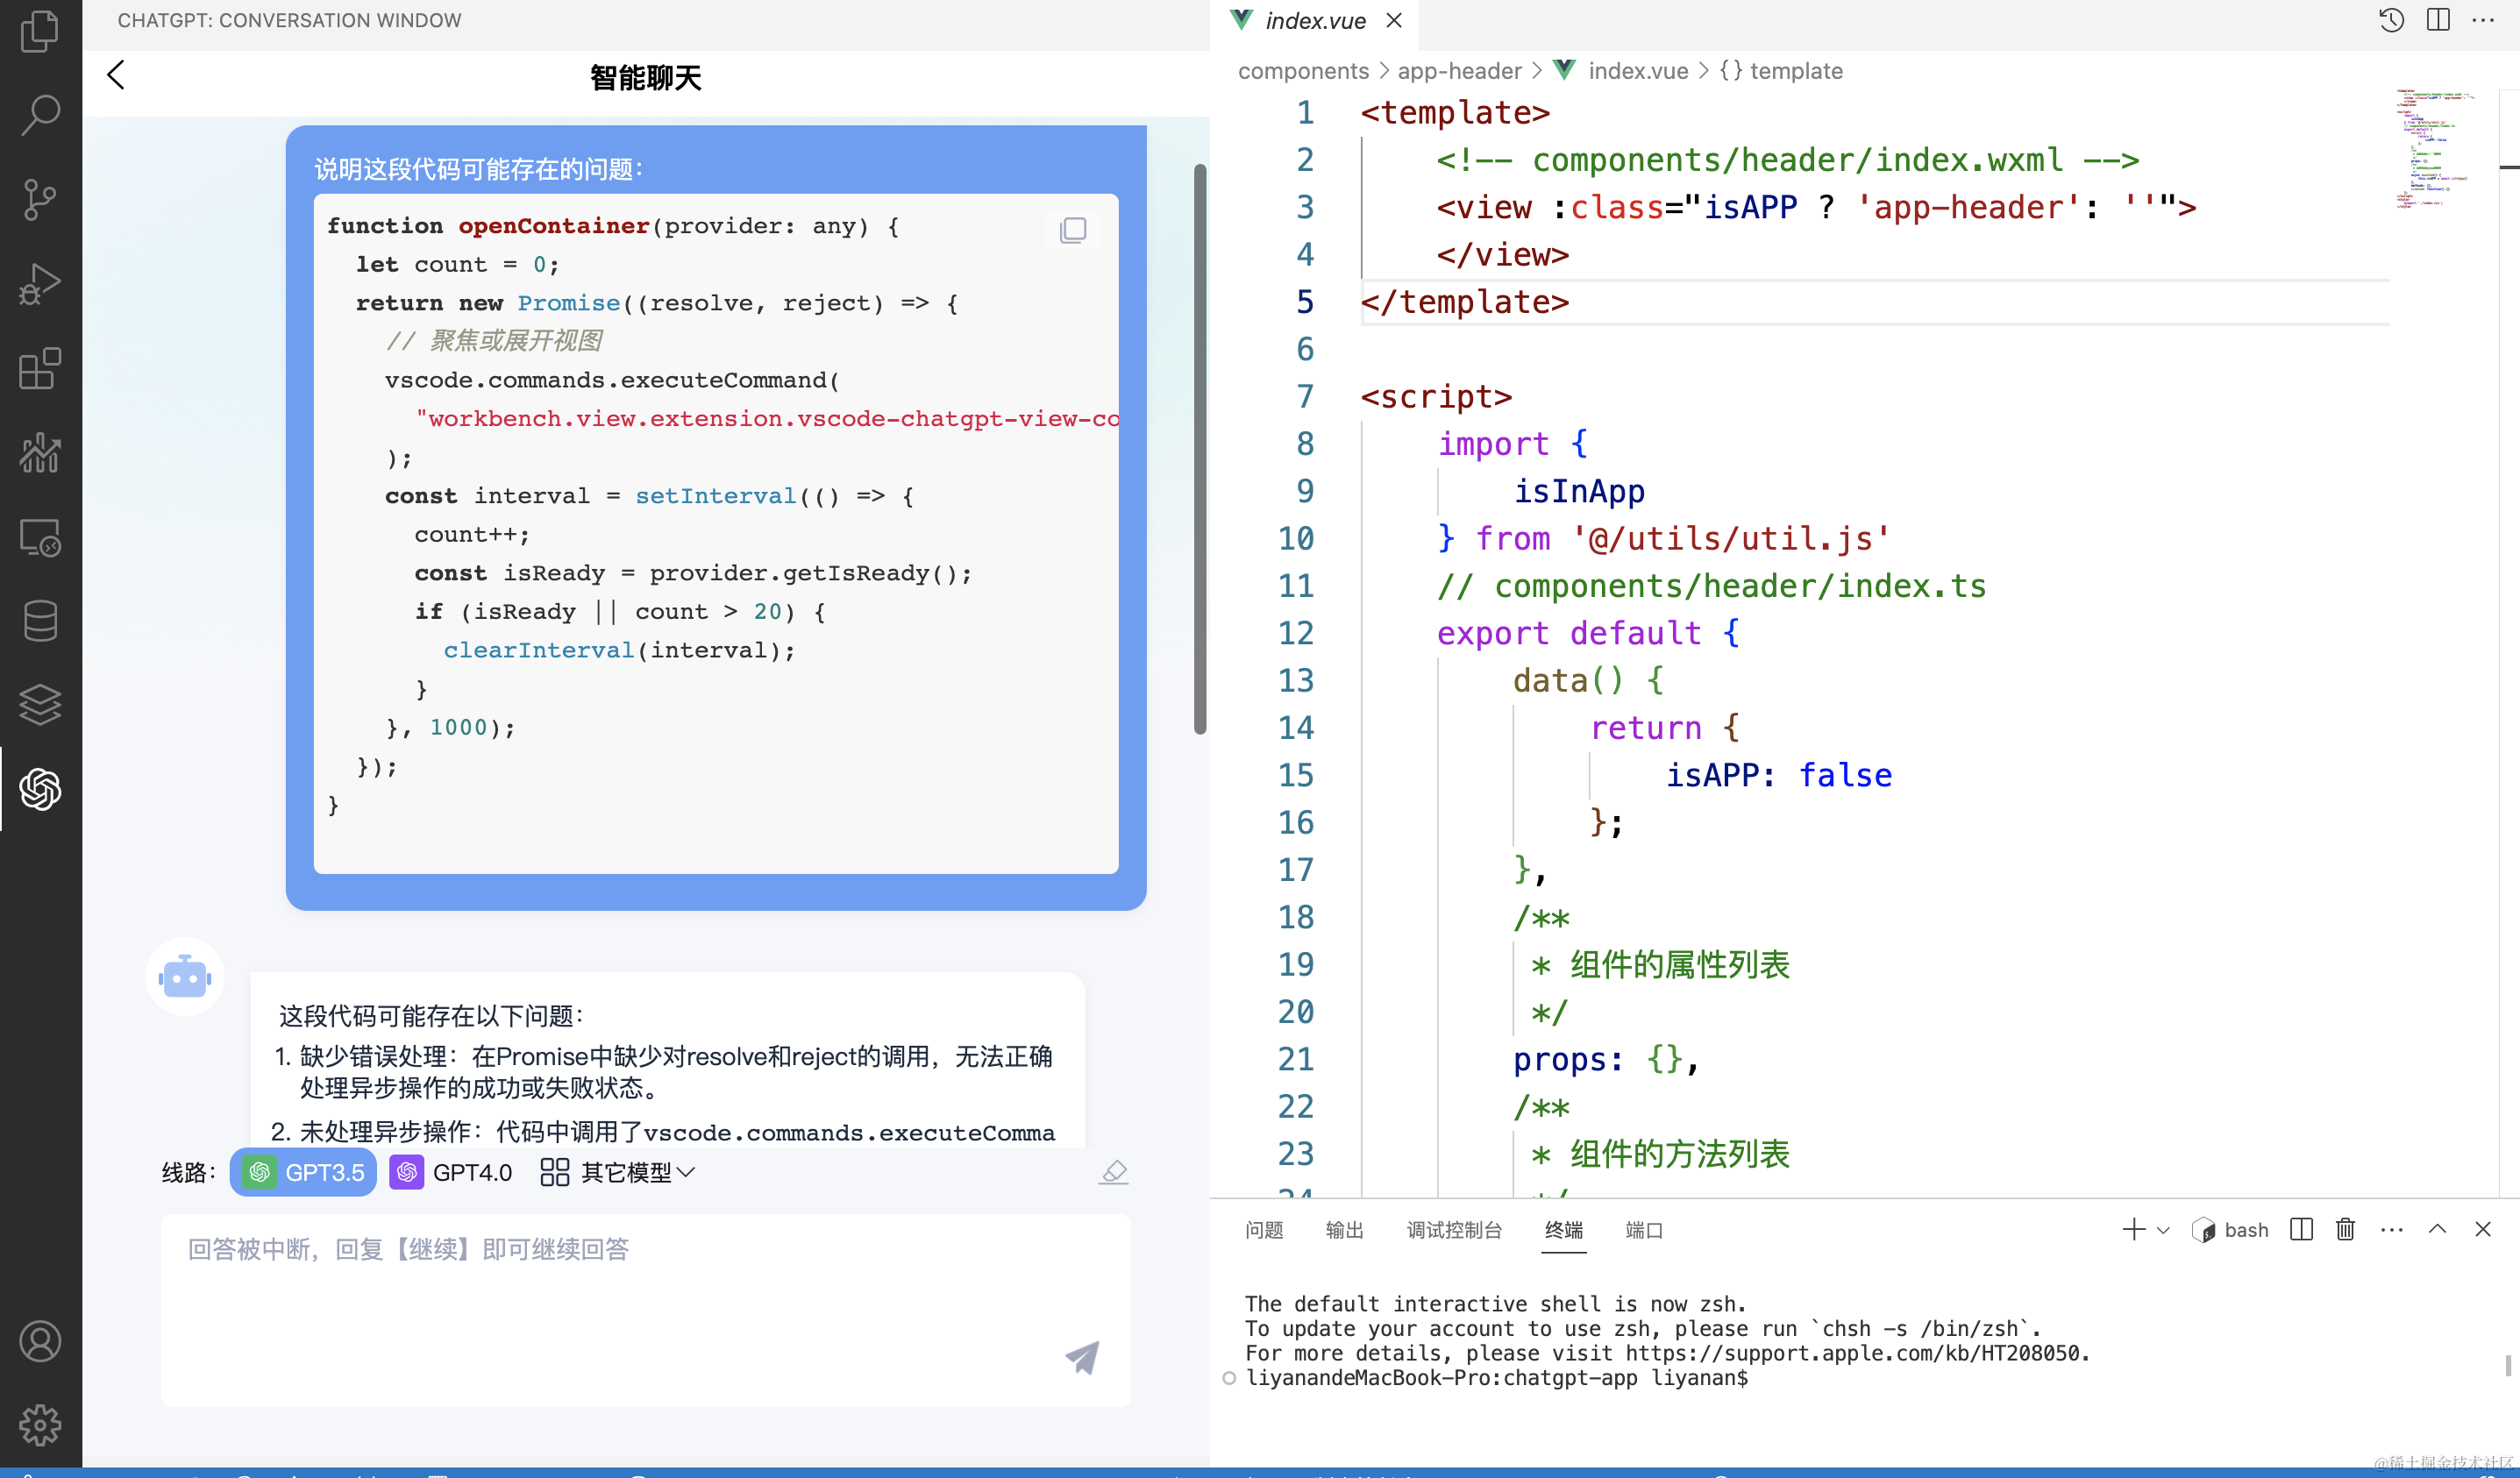Click the send message paper plane
This screenshot has width=2520, height=1478.
1082,1356
